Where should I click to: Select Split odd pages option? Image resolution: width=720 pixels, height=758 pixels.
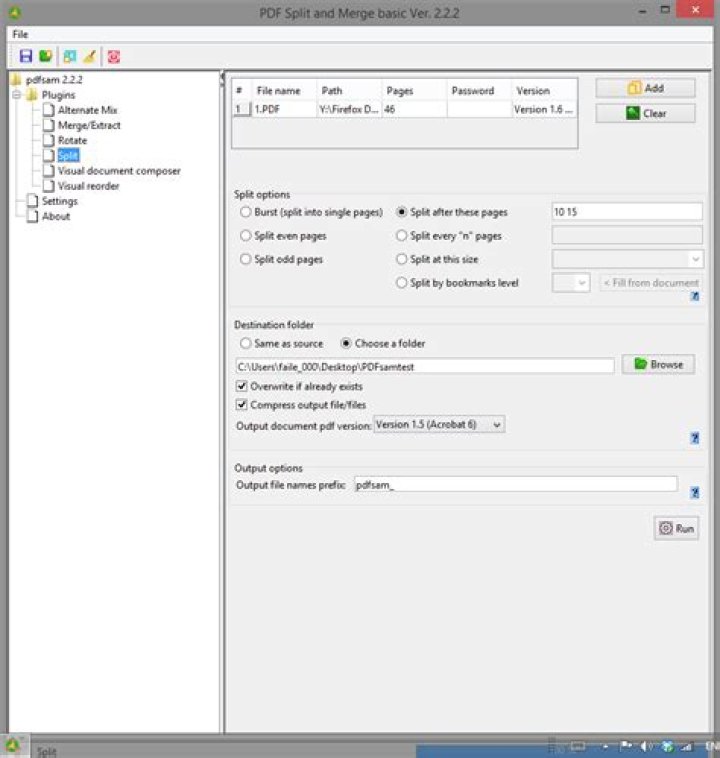click(246, 259)
